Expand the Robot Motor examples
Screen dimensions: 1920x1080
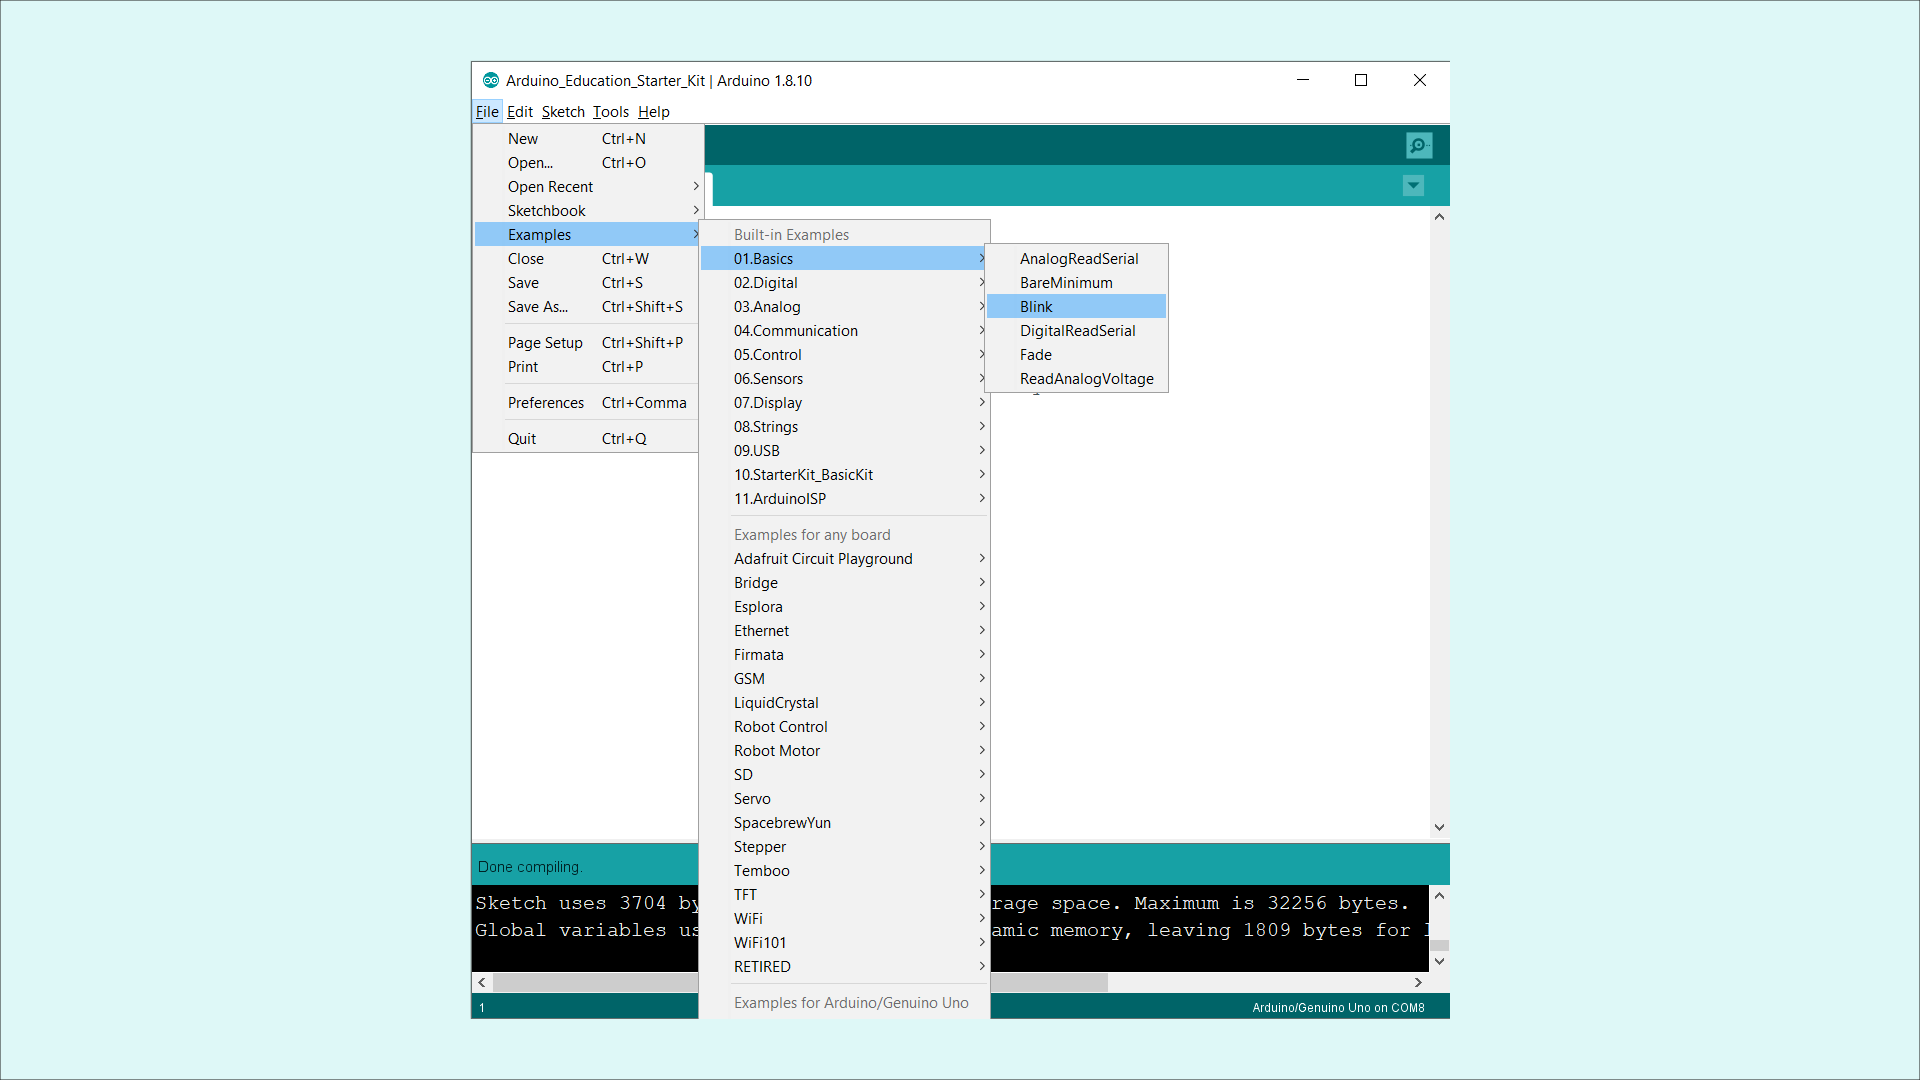tap(845, 751)
